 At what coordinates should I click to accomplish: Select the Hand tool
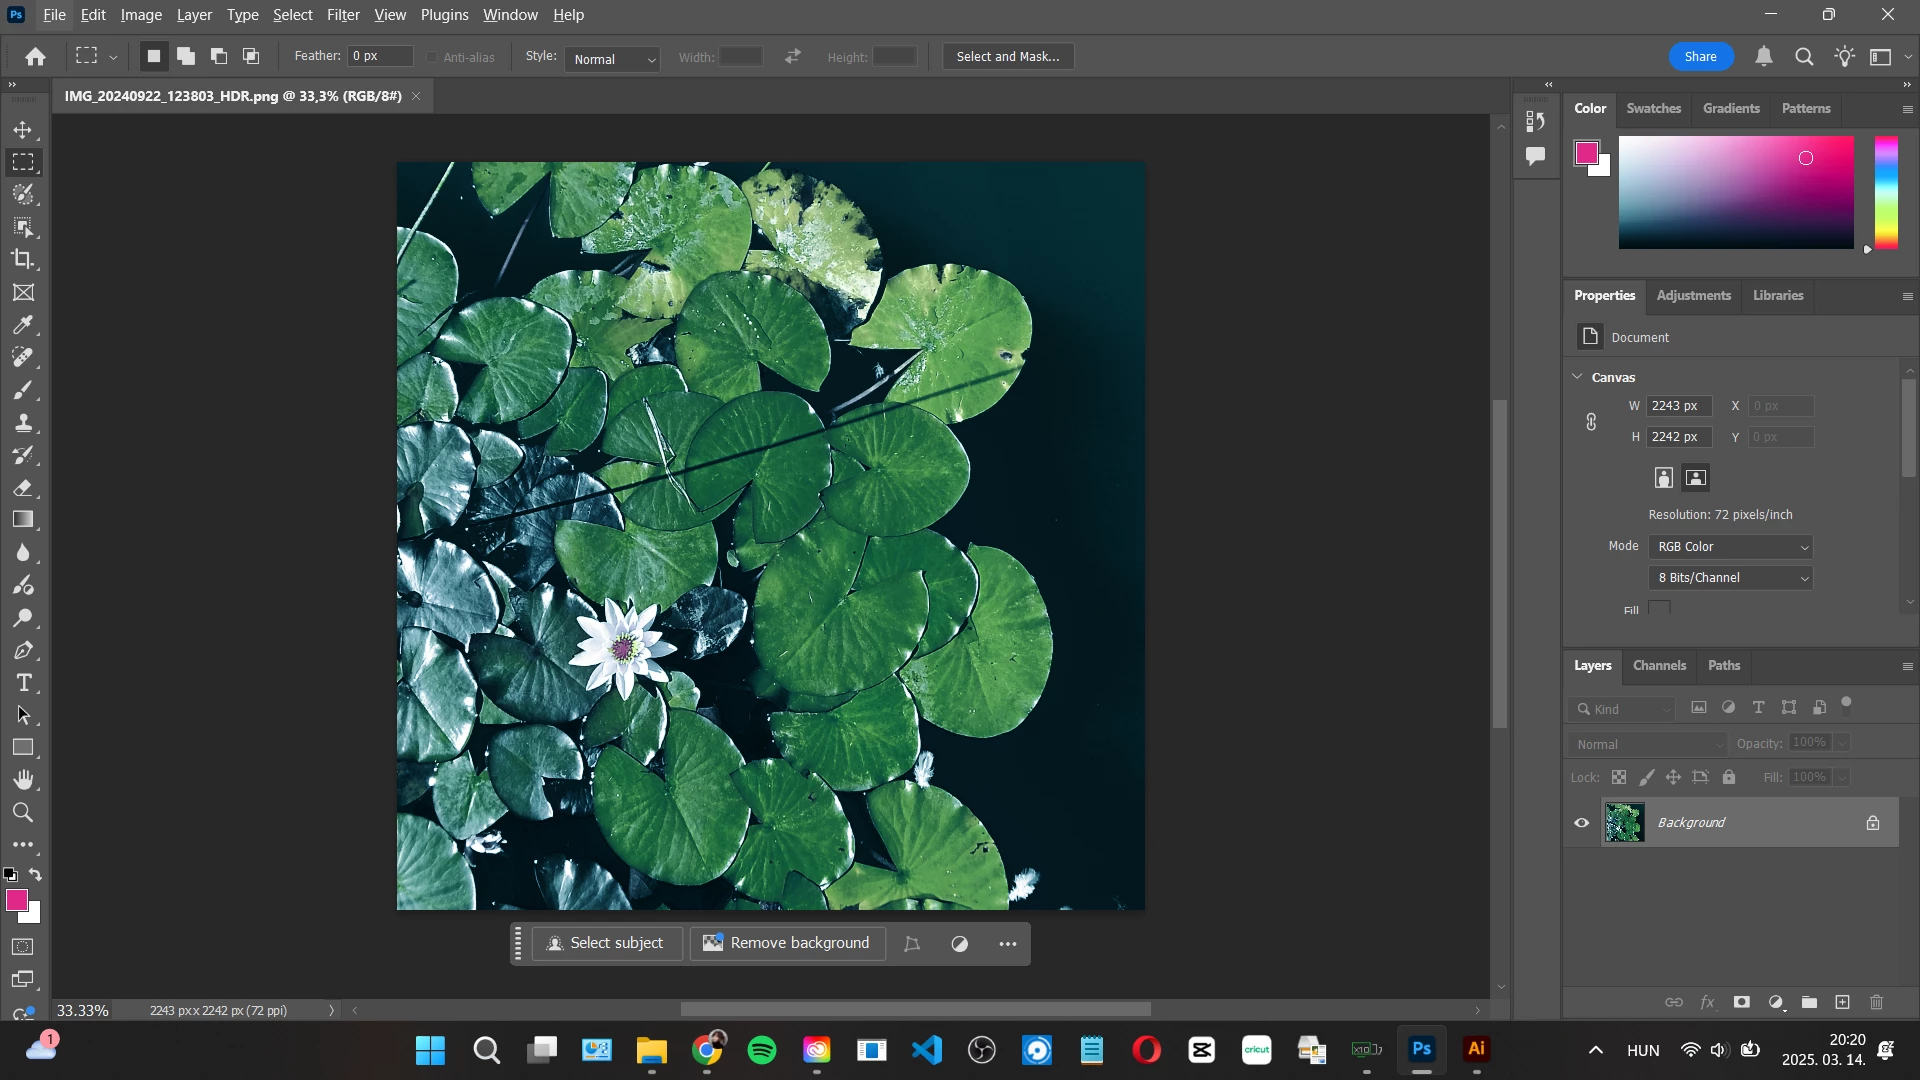(x=23, y=780)
